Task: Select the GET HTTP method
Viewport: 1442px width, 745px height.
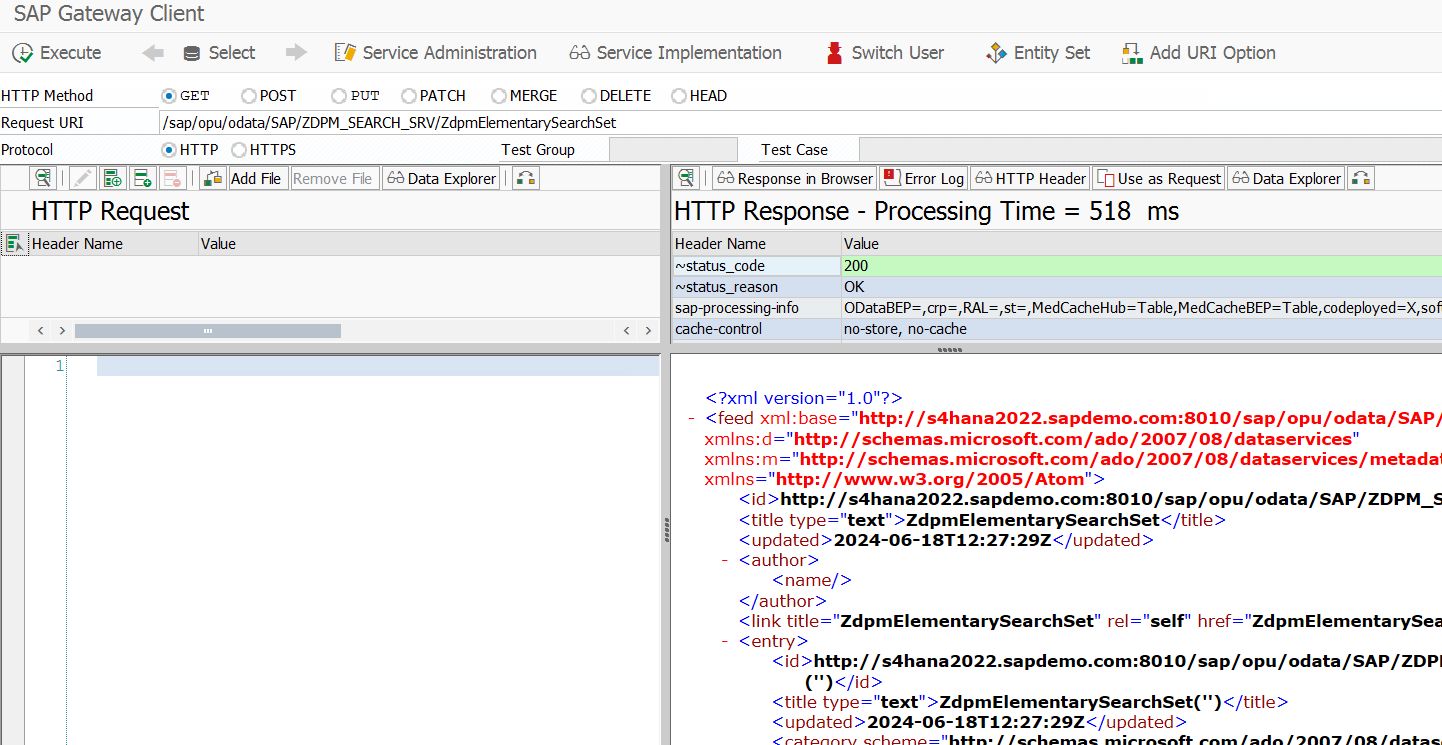Action: [169, 96]
